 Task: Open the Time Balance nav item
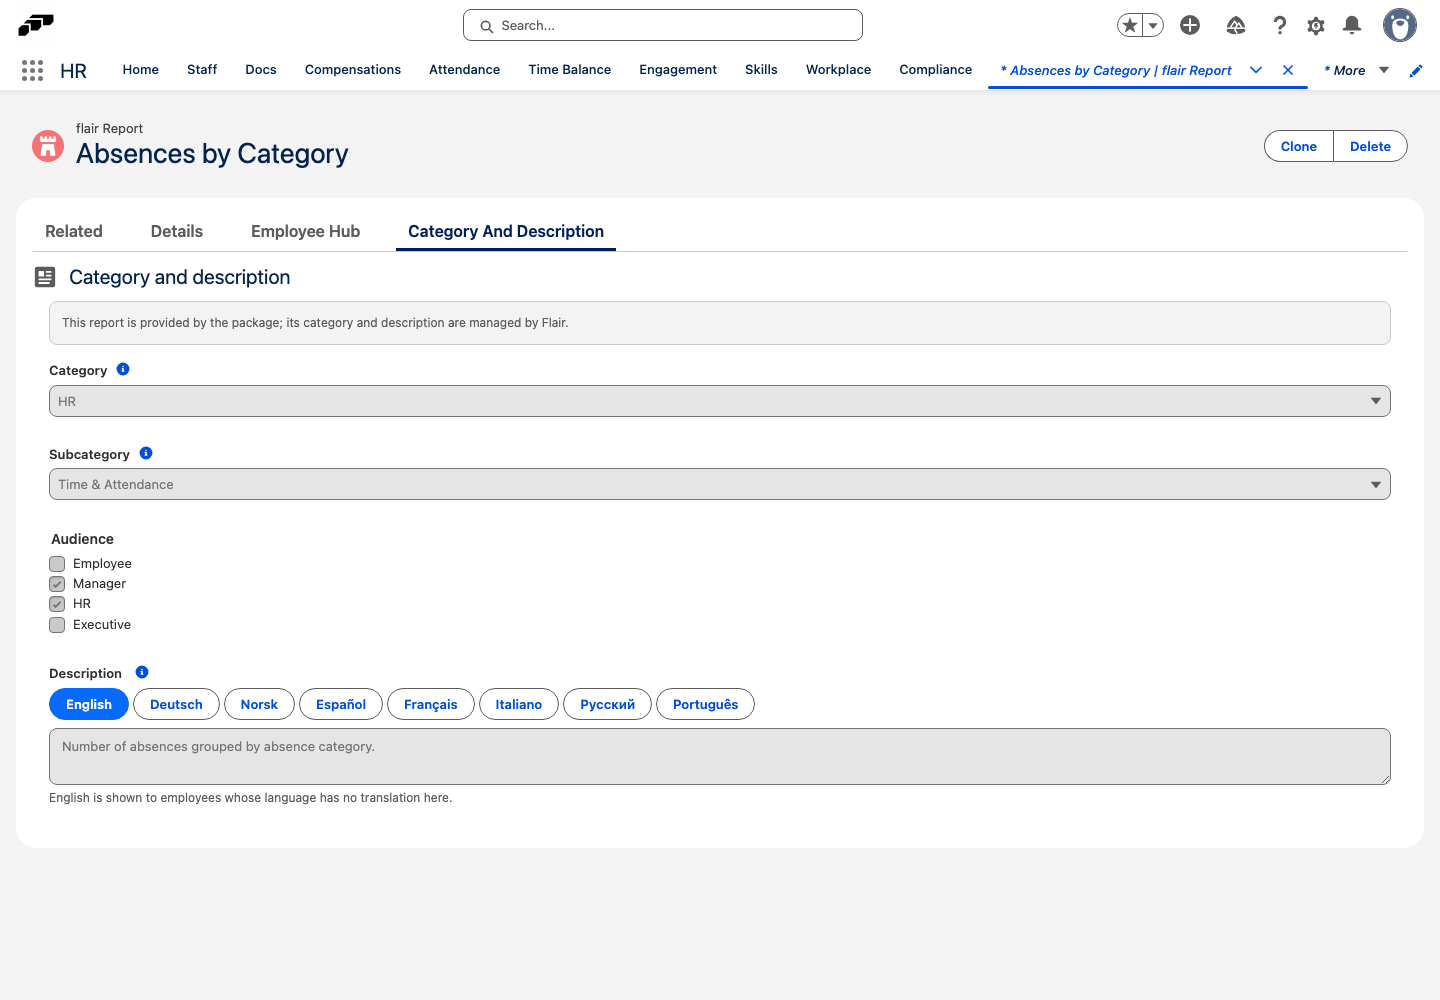coord(570,70)
